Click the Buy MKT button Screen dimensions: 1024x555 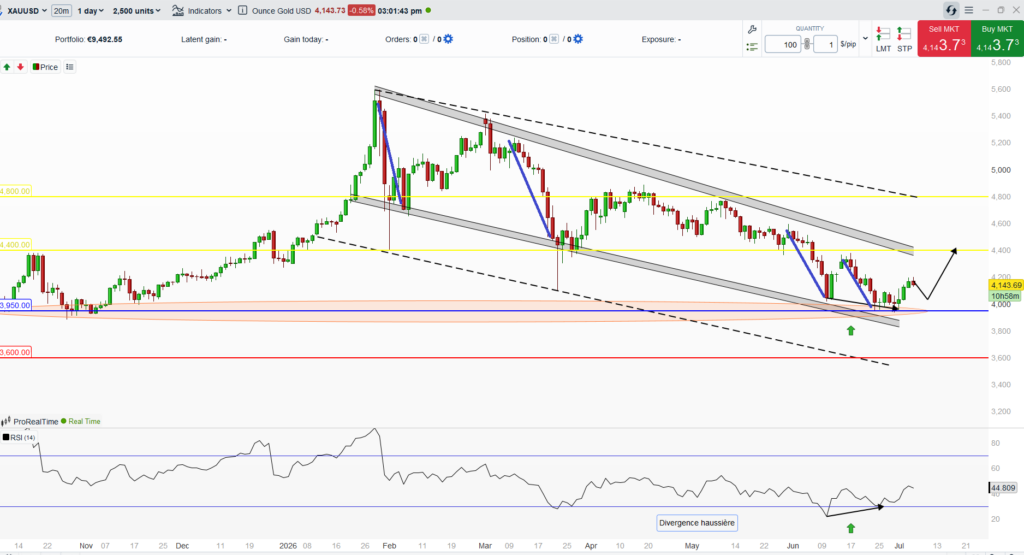(x=997, y=39)
